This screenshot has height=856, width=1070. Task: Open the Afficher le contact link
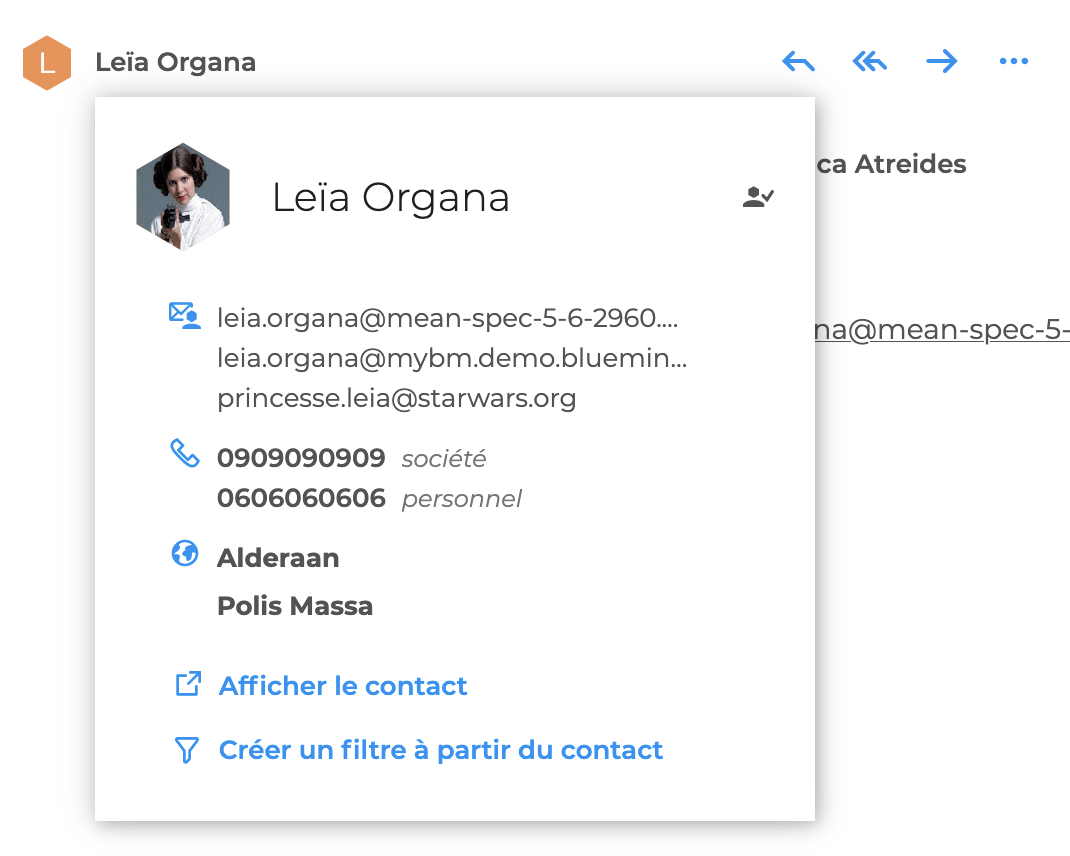point(343,686)
